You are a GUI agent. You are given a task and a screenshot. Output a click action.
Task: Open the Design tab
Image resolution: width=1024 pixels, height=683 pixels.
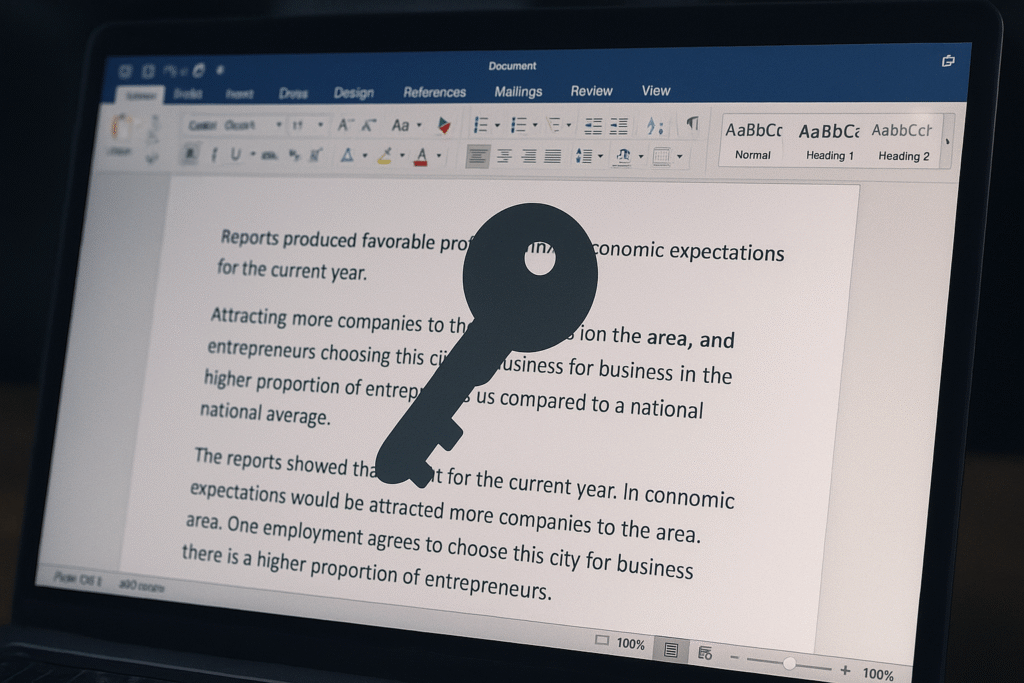(353, 93)
